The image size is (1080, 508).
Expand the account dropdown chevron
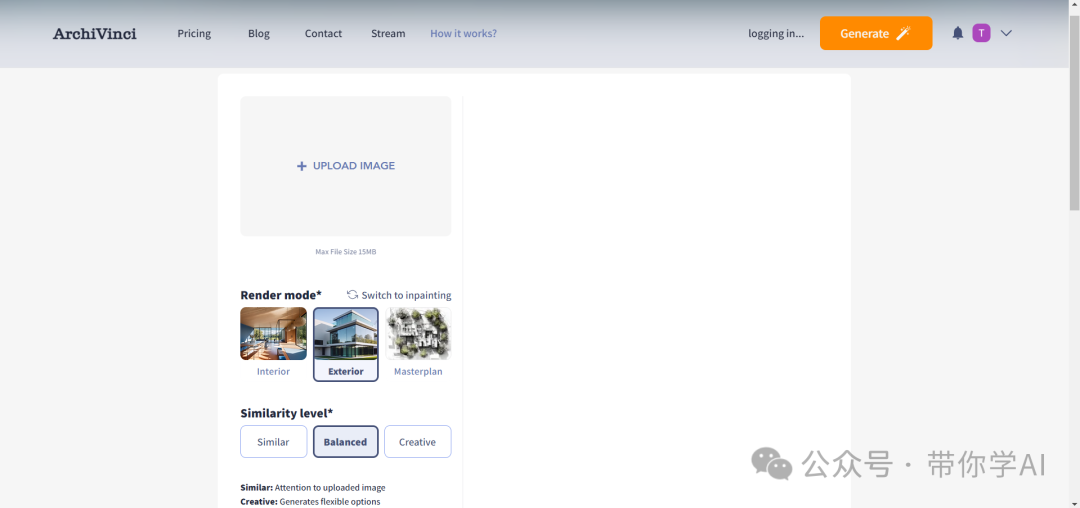click(1006, 33)
